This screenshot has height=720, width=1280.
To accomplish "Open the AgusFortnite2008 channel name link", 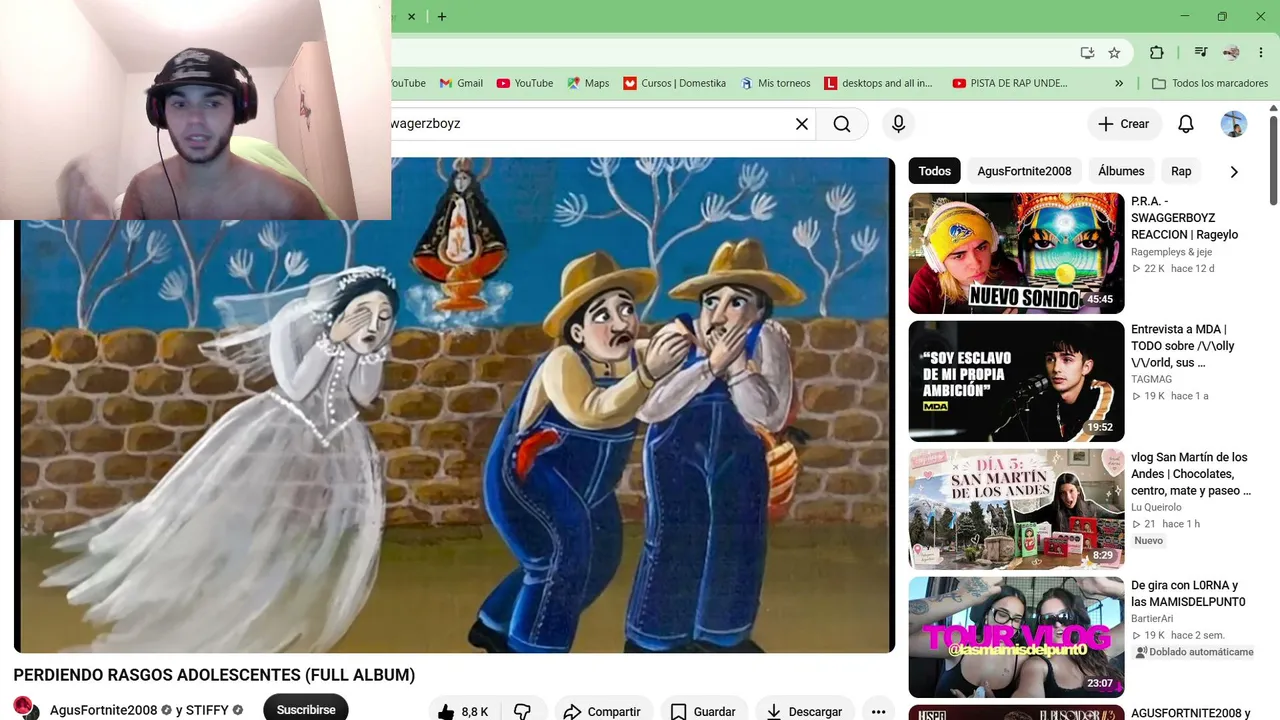I will [104, 710].
